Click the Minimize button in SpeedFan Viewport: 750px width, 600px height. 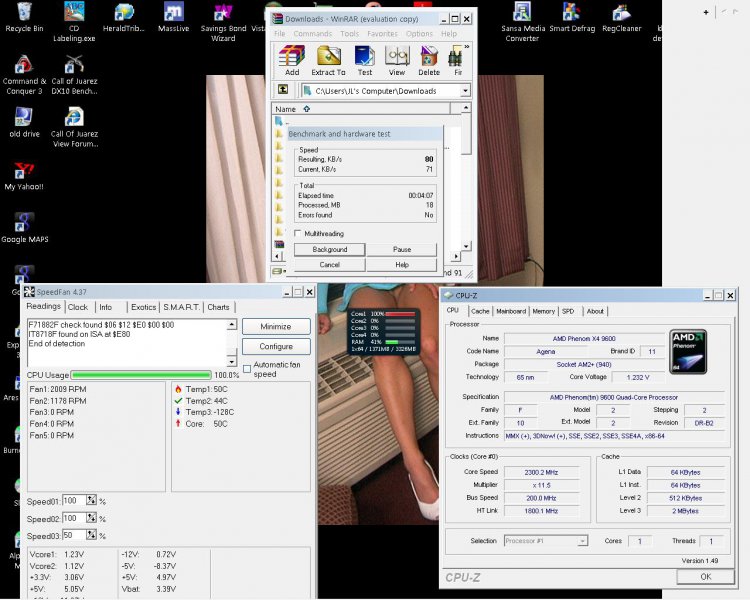coord(276,326)
